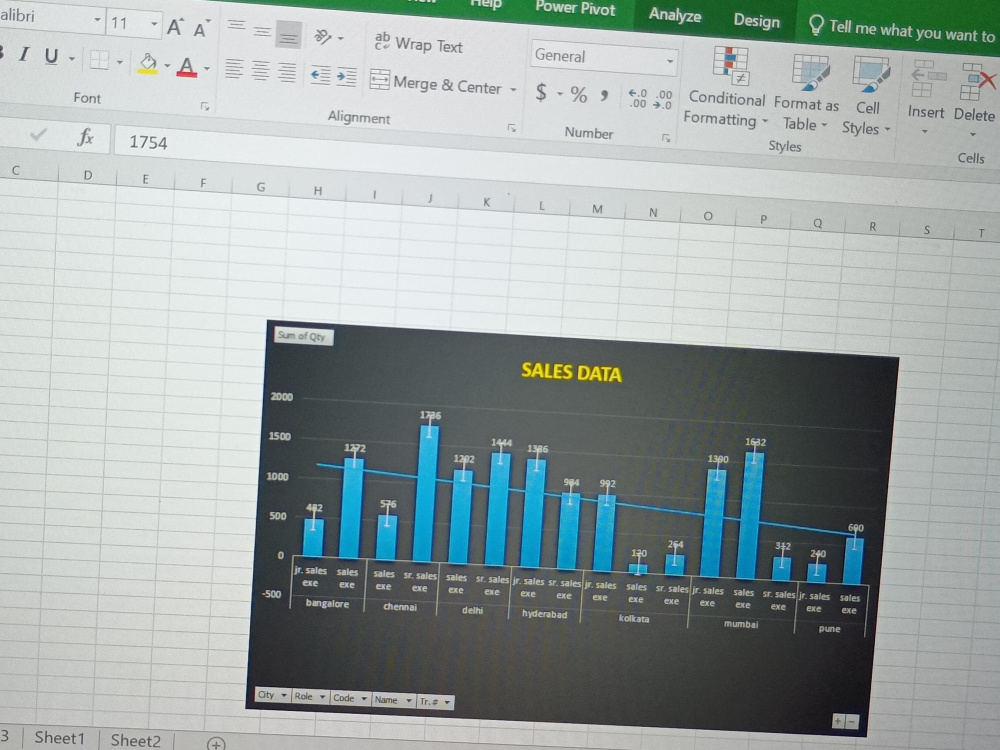
Task: Open Font dialog launcher
Action: [x=205, y=107]
